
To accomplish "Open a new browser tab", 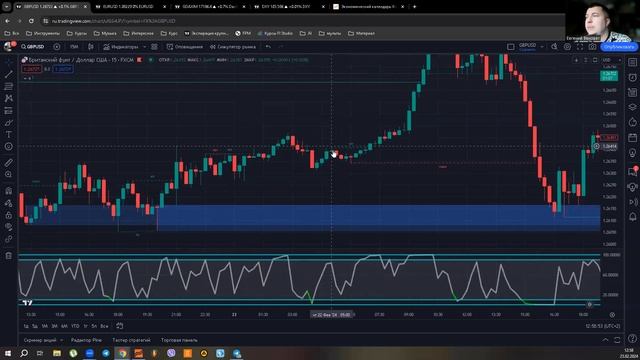I will point(414,7).
